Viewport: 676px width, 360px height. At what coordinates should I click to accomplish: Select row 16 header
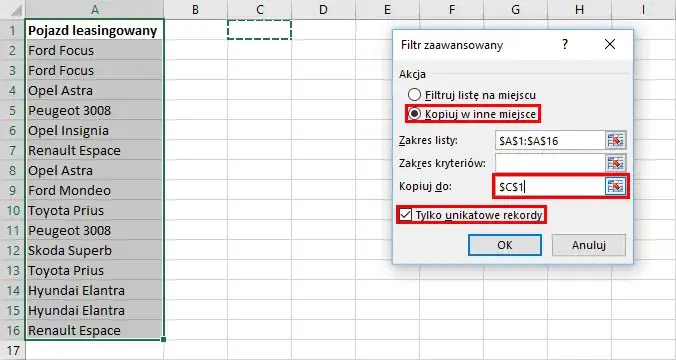tap(13, 331)
